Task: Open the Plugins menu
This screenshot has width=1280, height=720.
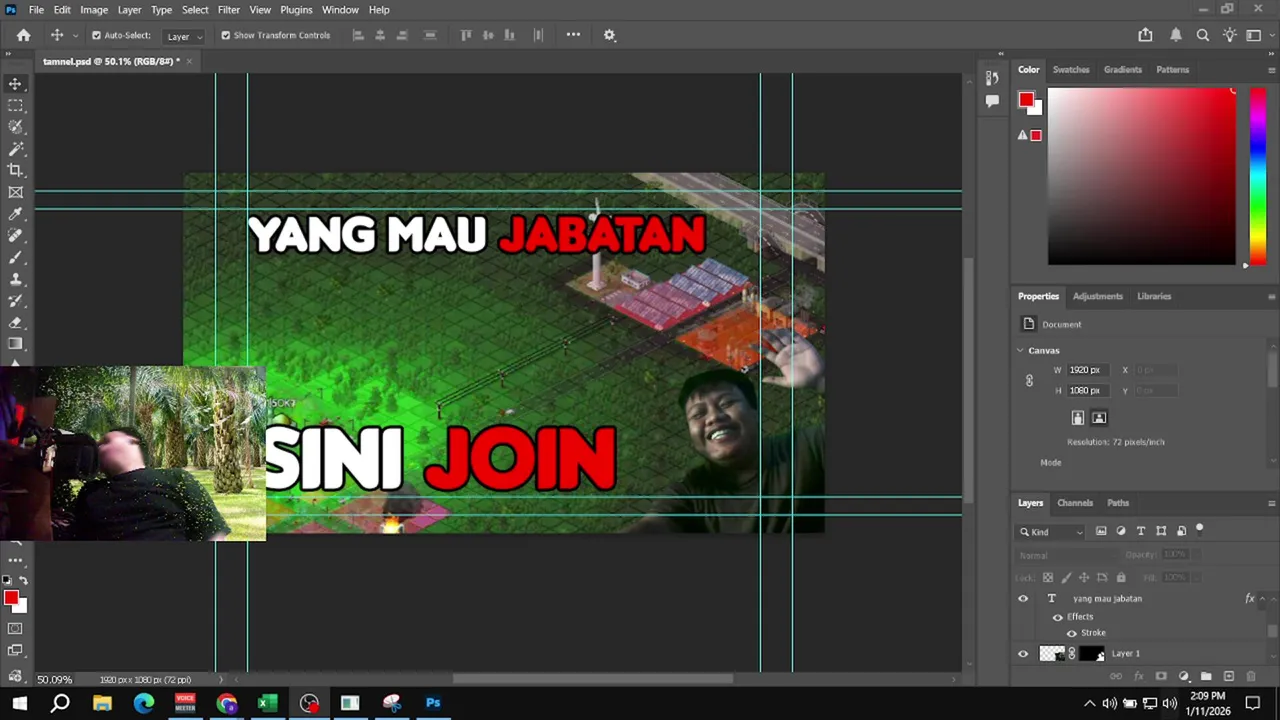Action: click(296, 9)
